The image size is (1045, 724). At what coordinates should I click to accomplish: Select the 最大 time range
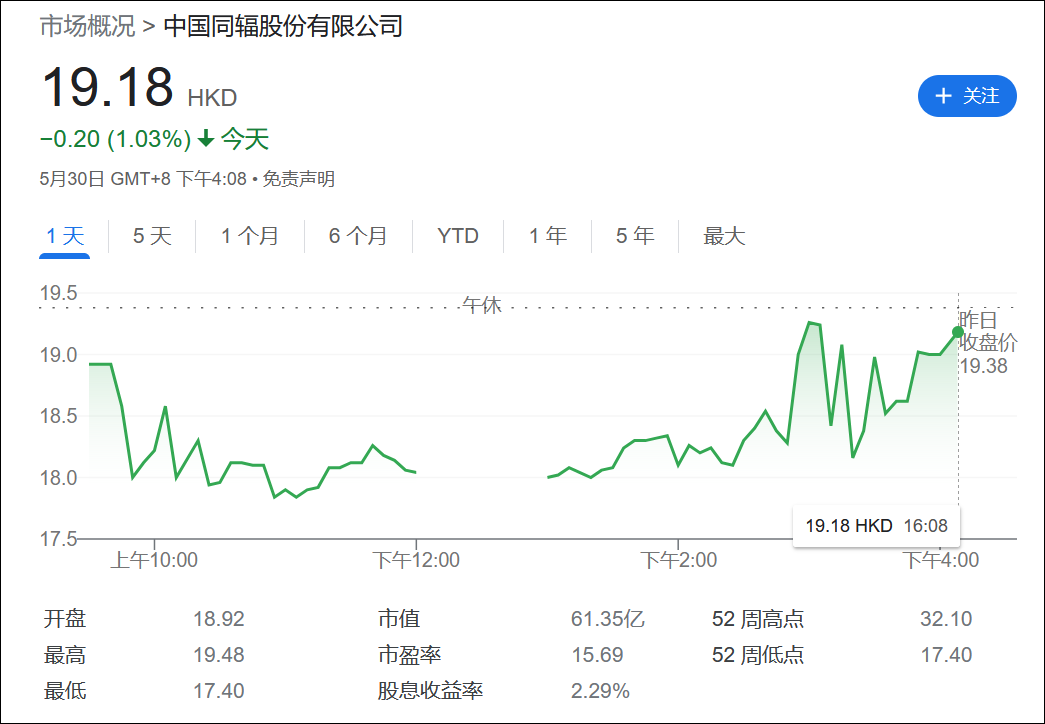[x=723, y=236]
